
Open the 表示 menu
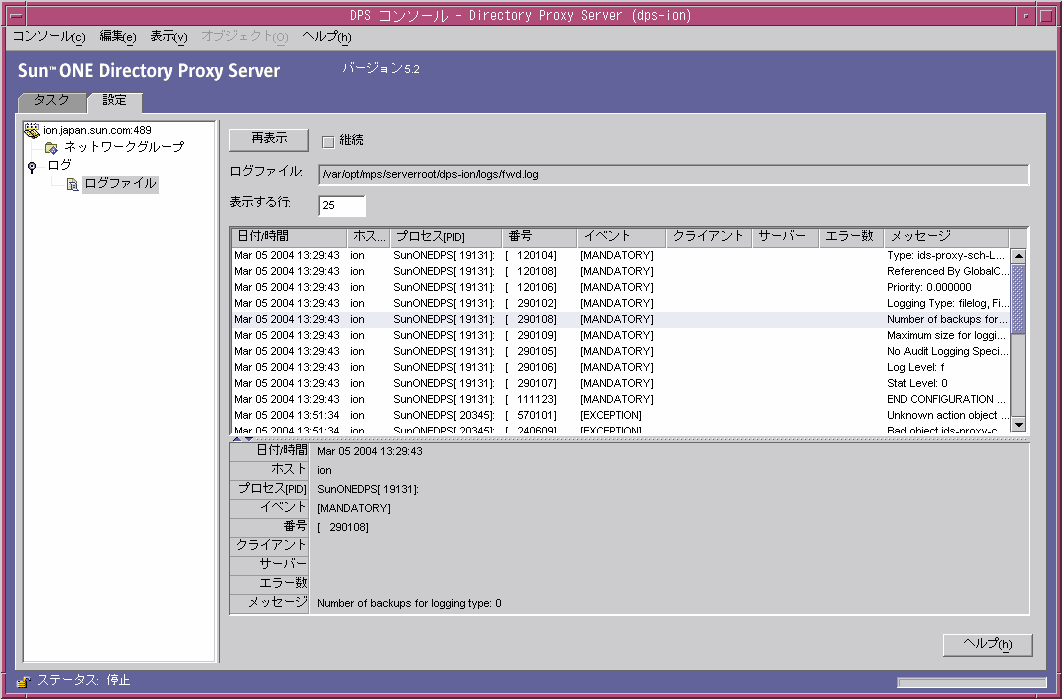(169, 37)
